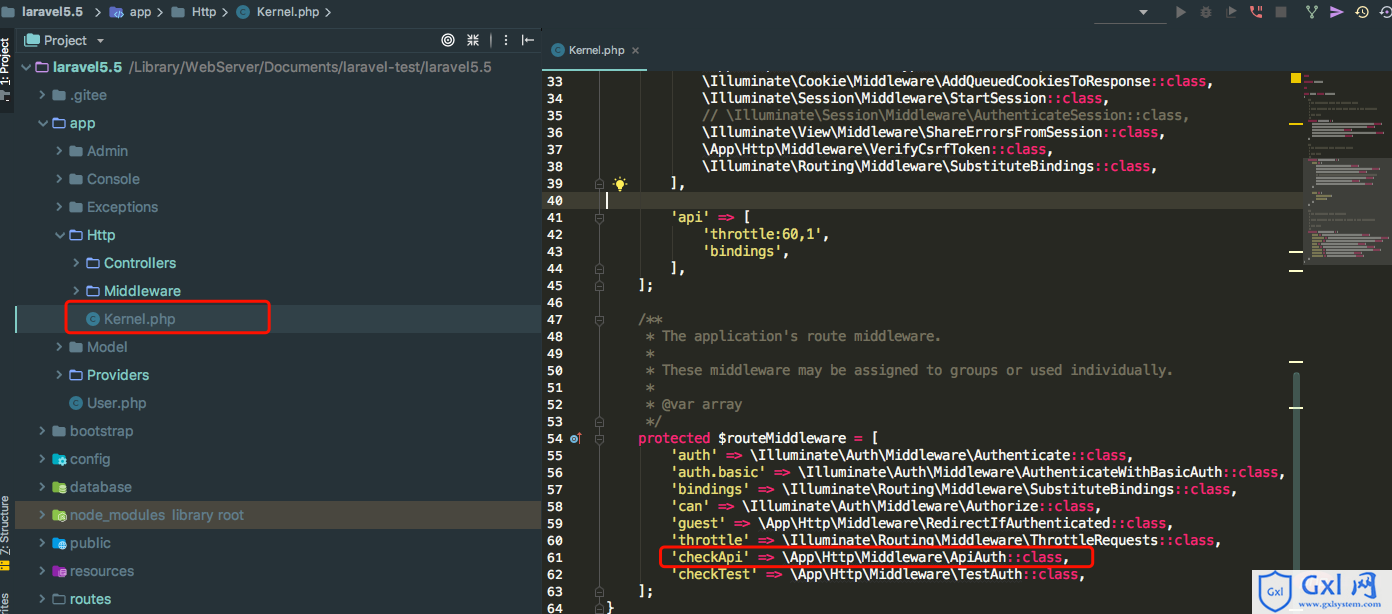Close the Kernel.php editor tab
1392x614 pixels.
pos(635,50)
